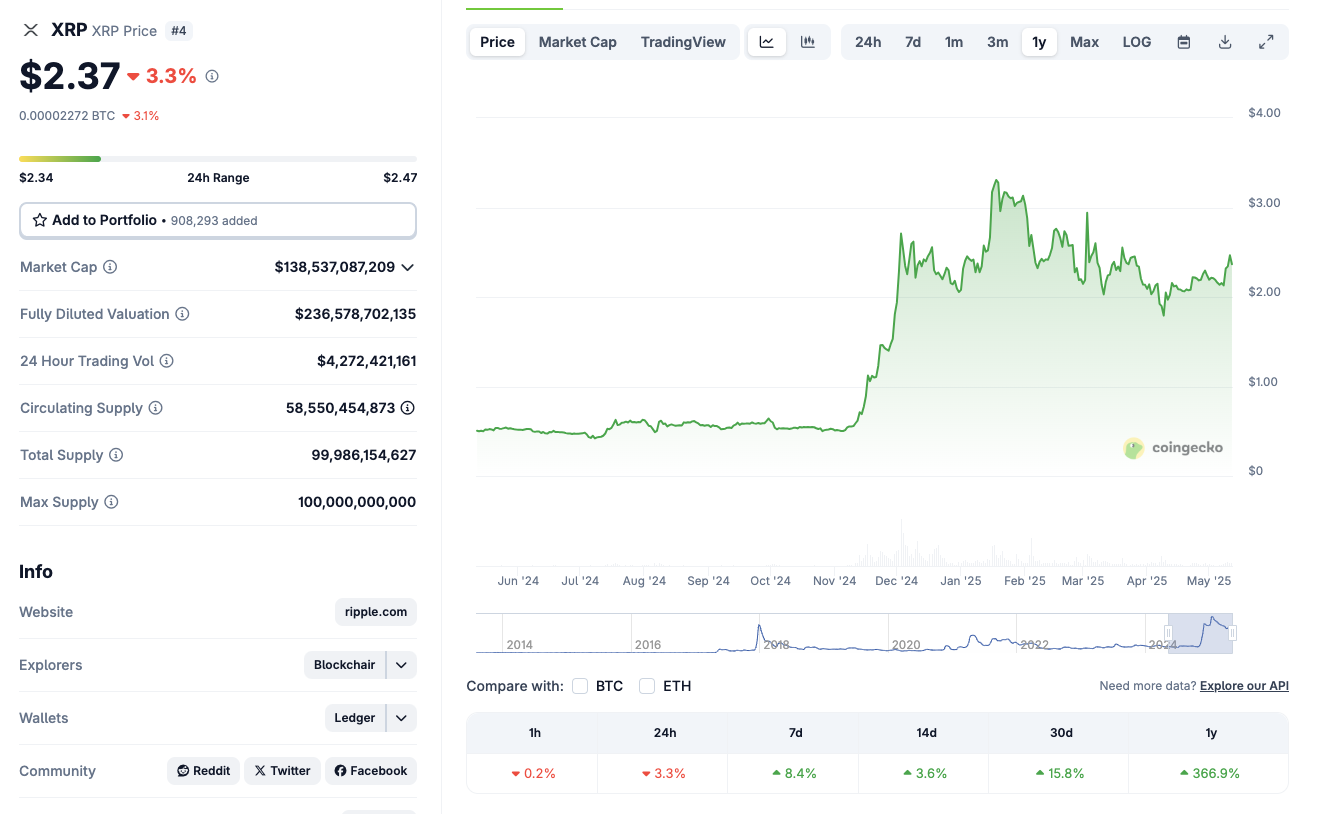
Task: Open the ripple.com website link
Action: [x=376, y=612]
